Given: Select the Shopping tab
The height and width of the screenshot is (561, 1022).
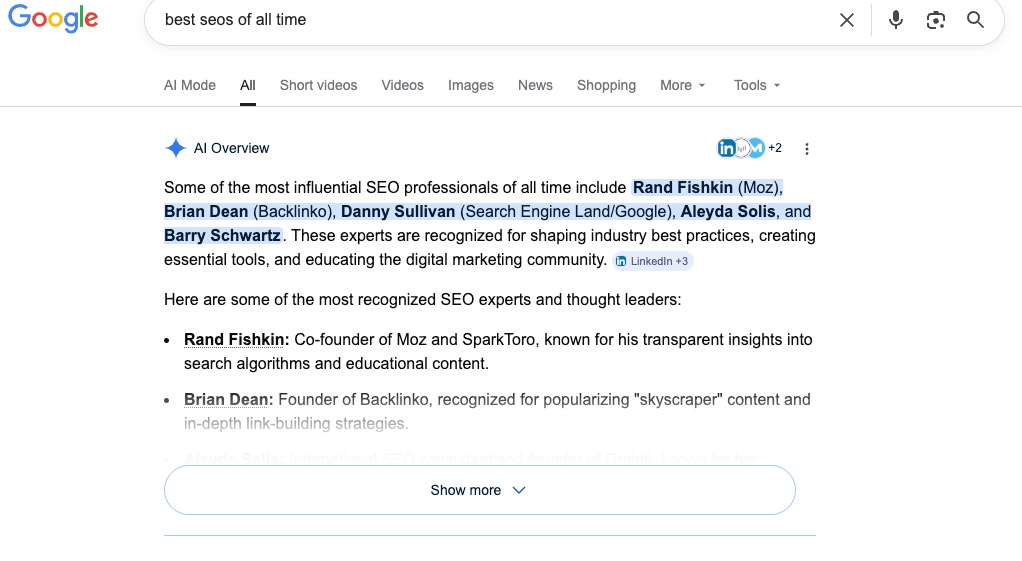Looking at the screenshot, I should pyautogui.click(x=606, y=85).
